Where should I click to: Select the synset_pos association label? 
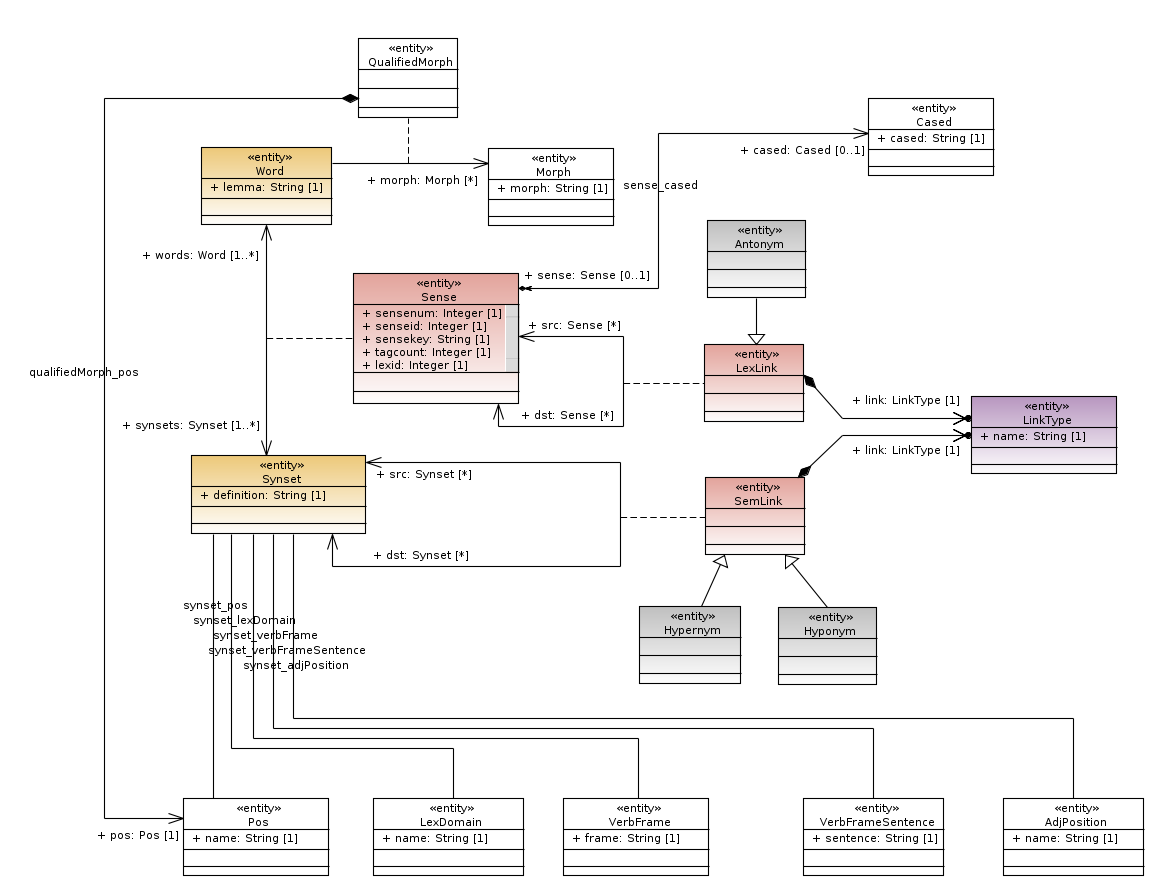coord(216,606)
